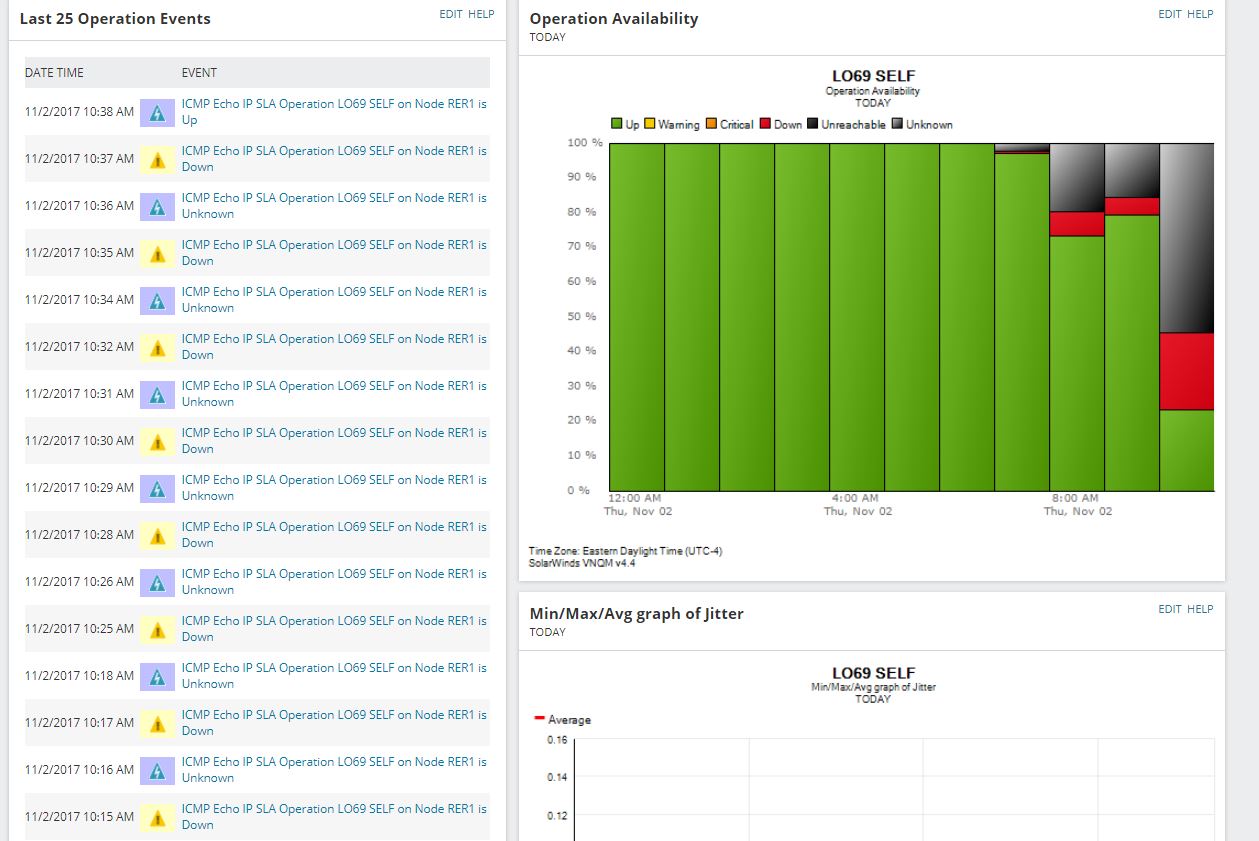This screenshot has width=1259, height=841.
Task: Click the blue status icon at 10:34 AM
Action: [x=157, y=300]
